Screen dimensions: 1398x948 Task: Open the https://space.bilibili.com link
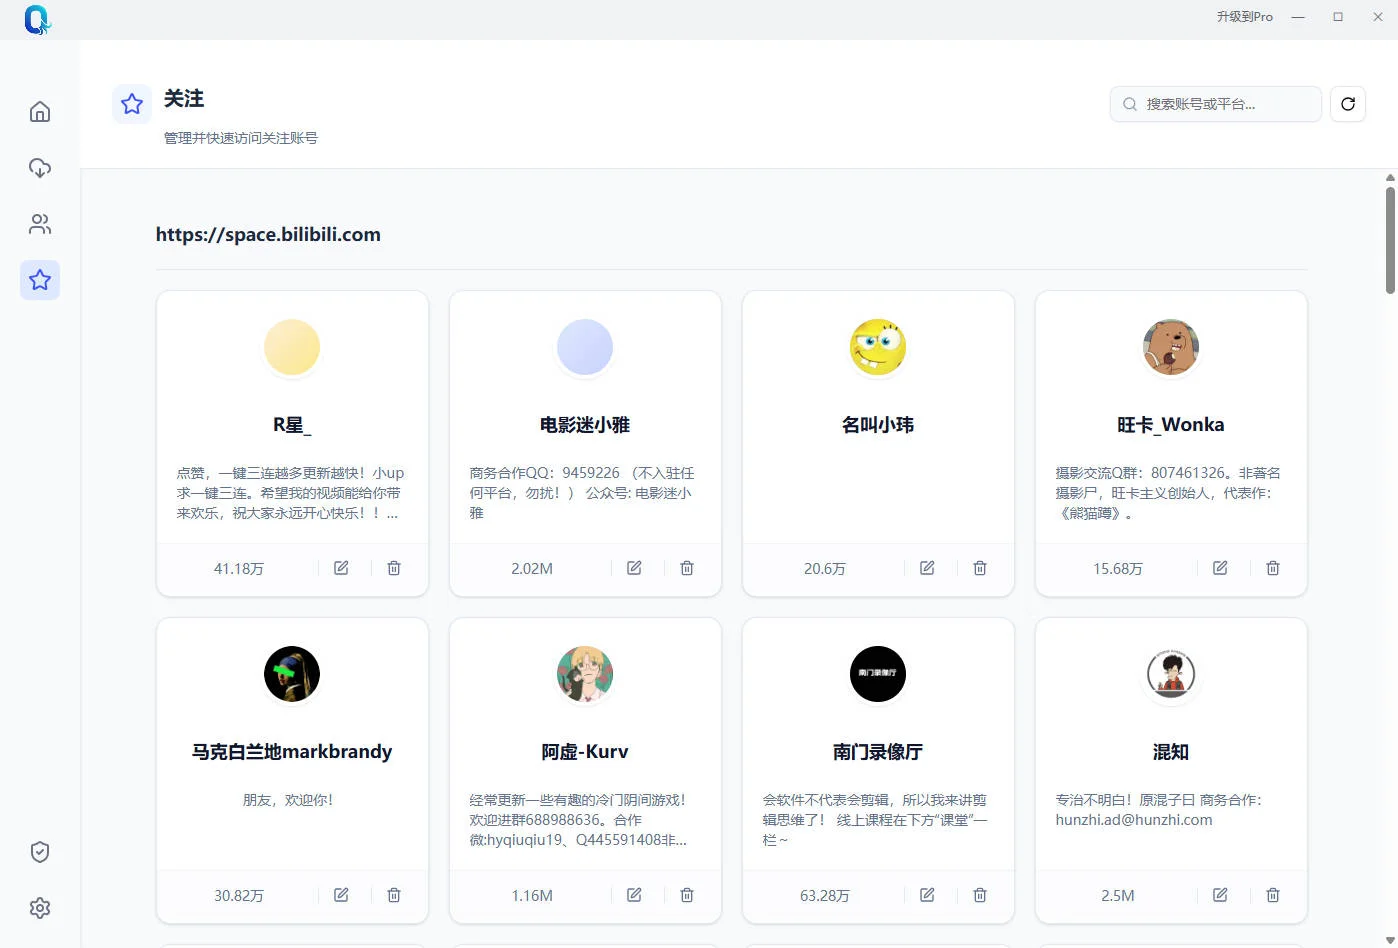268,234
